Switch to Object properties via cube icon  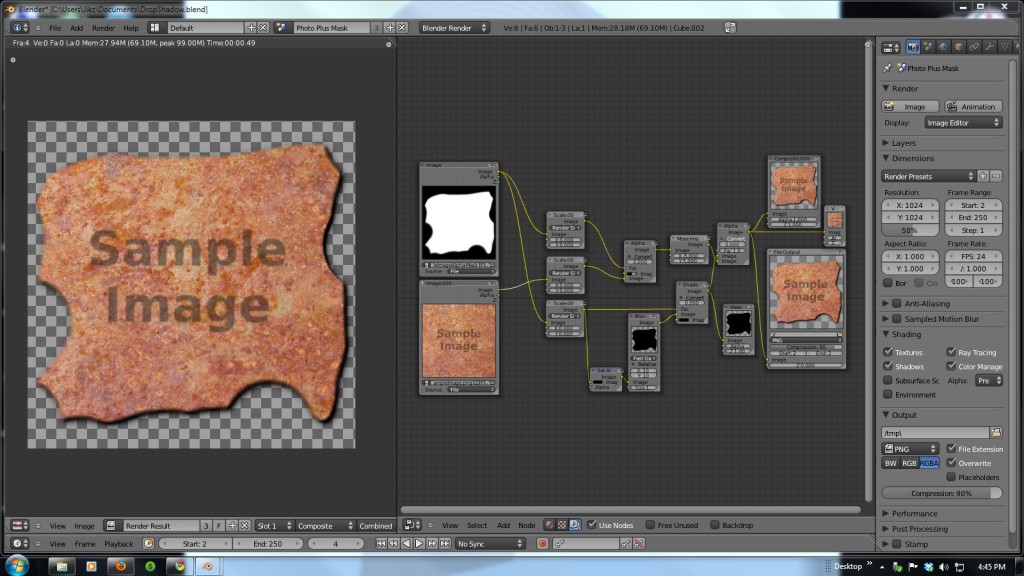[958, 47]
